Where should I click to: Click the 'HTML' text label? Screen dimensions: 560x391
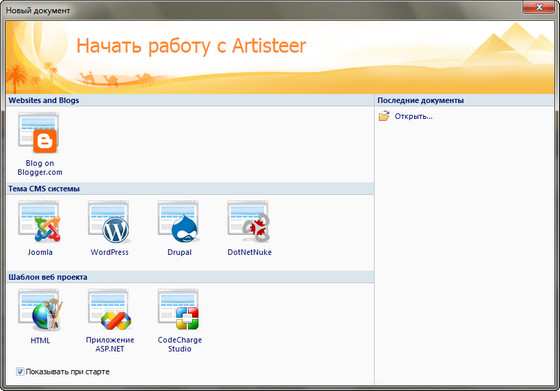40,341
